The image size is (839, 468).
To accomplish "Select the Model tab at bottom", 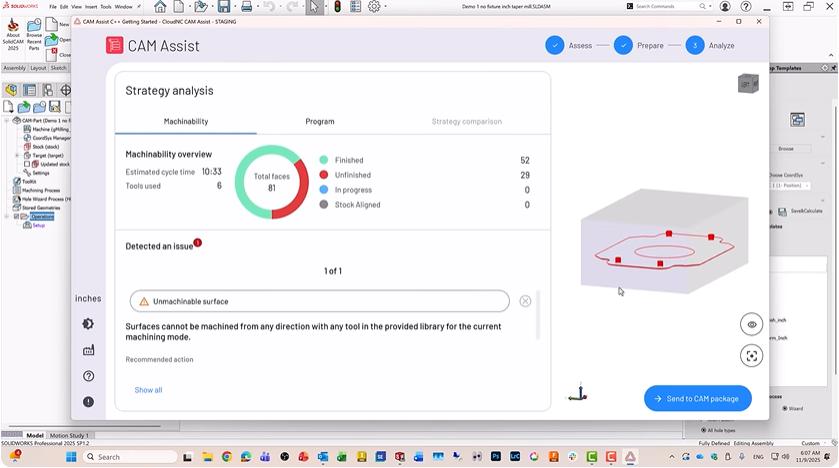I will (x=35, y=435).
